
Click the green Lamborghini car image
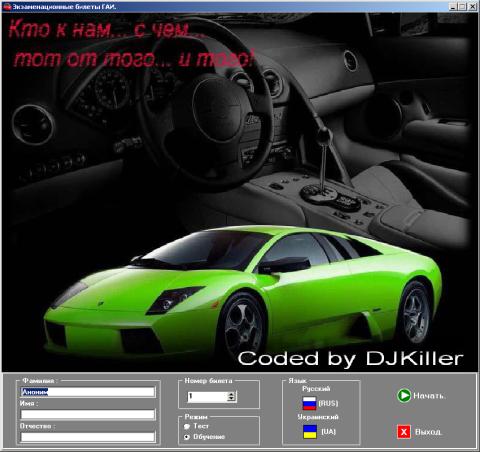[x=243, y=293]
